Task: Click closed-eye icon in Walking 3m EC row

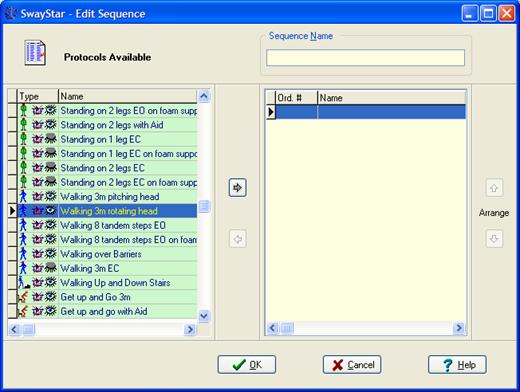Action: [x=51, y=268]
